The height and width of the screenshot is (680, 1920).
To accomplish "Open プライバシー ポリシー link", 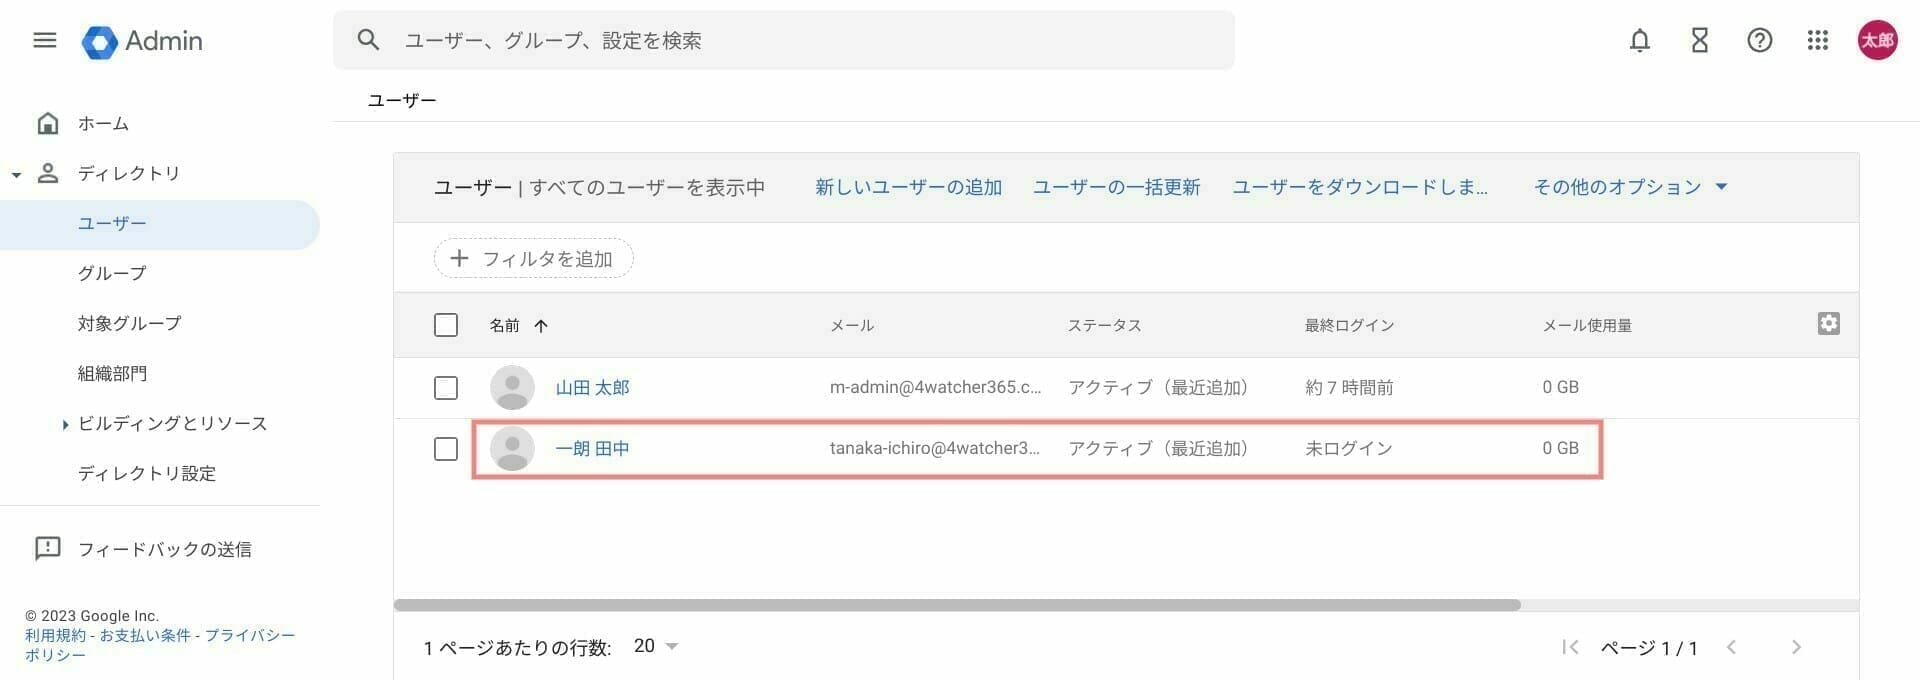I will (x=160, y=645).
